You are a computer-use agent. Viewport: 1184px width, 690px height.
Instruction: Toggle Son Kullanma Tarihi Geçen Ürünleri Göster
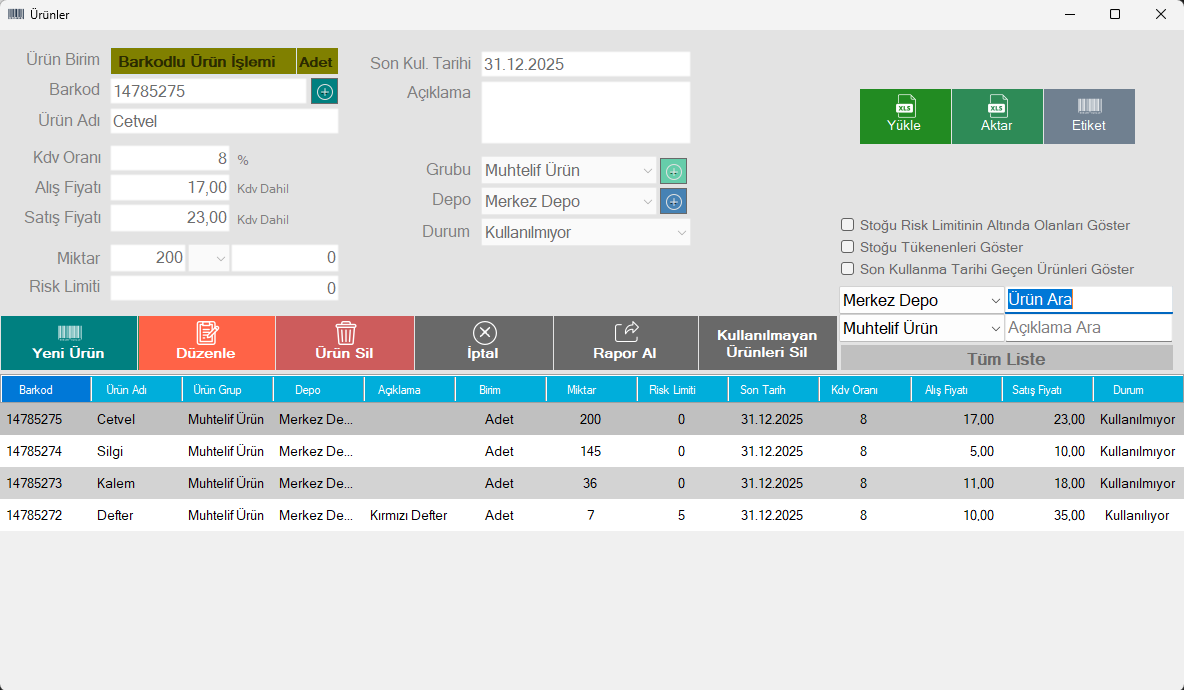848,269
